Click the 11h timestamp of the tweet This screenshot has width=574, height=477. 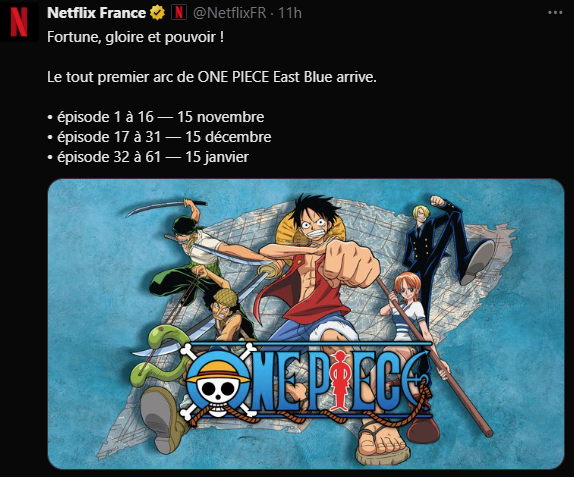coord(290,13)
